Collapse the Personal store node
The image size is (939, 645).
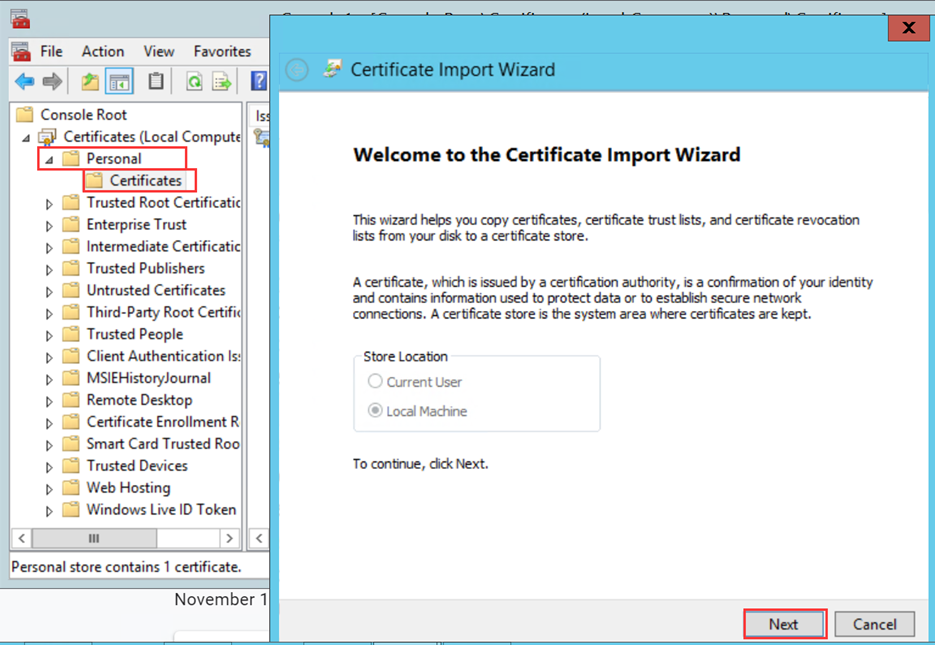49,160
